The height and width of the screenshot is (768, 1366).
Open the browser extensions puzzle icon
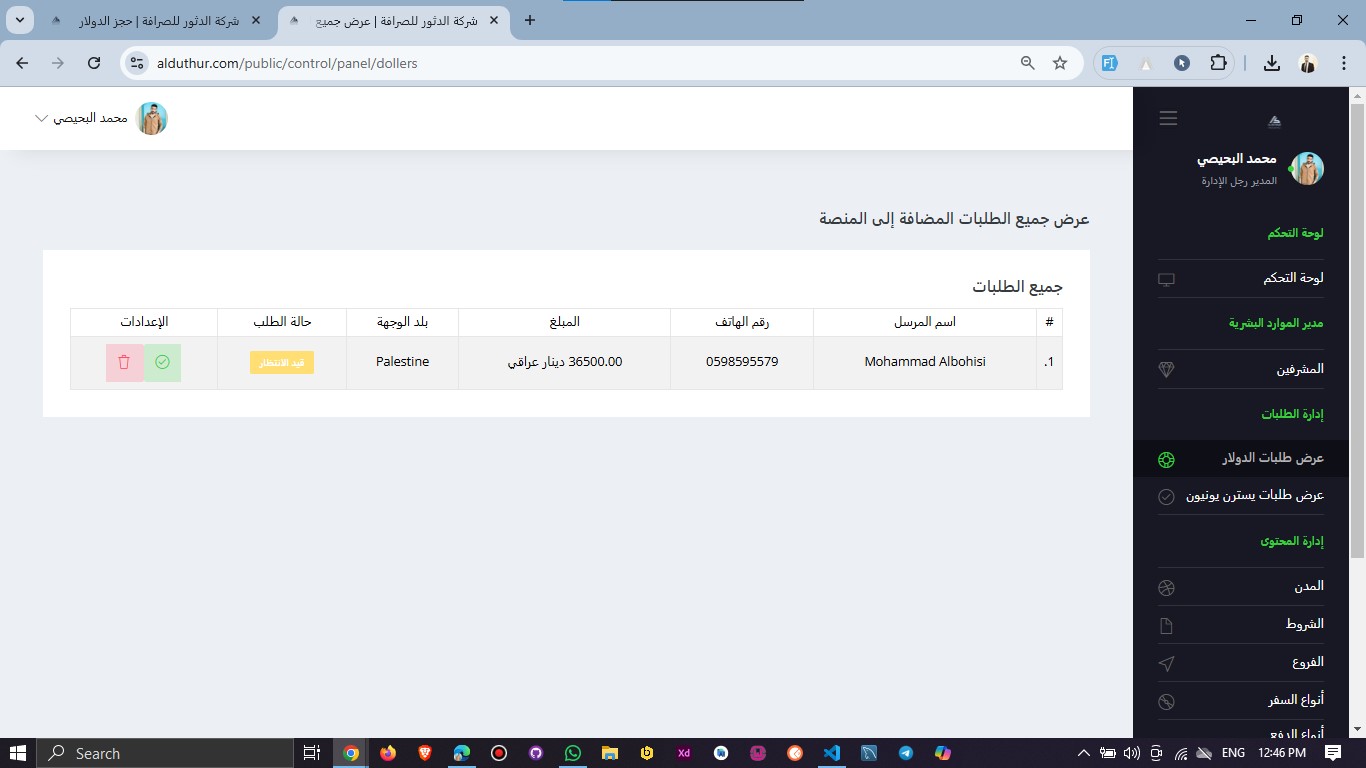pyautogui.click(x=1218, y=63)
